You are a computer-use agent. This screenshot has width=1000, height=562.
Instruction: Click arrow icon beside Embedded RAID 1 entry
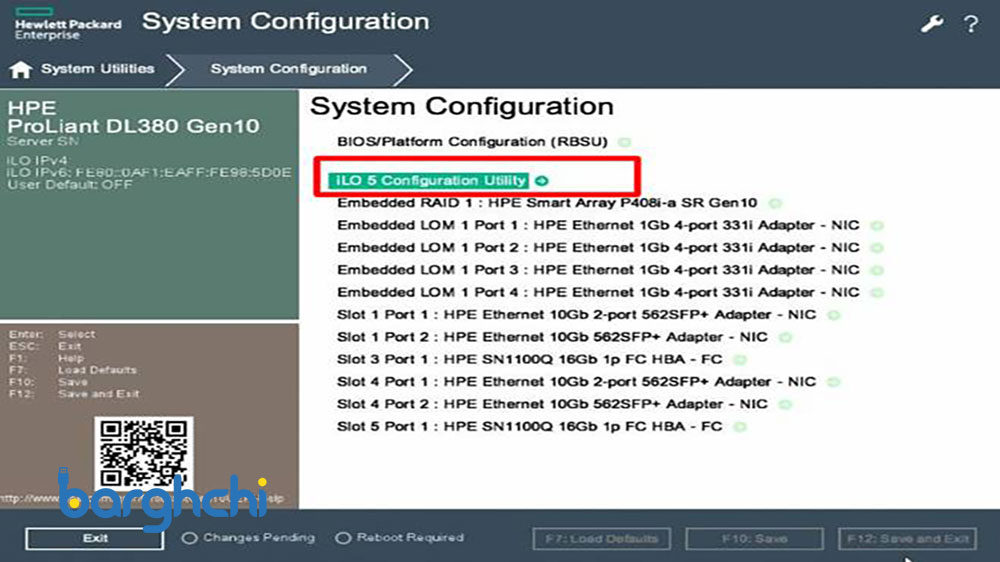pyautogui.click(x=774, y=203)
